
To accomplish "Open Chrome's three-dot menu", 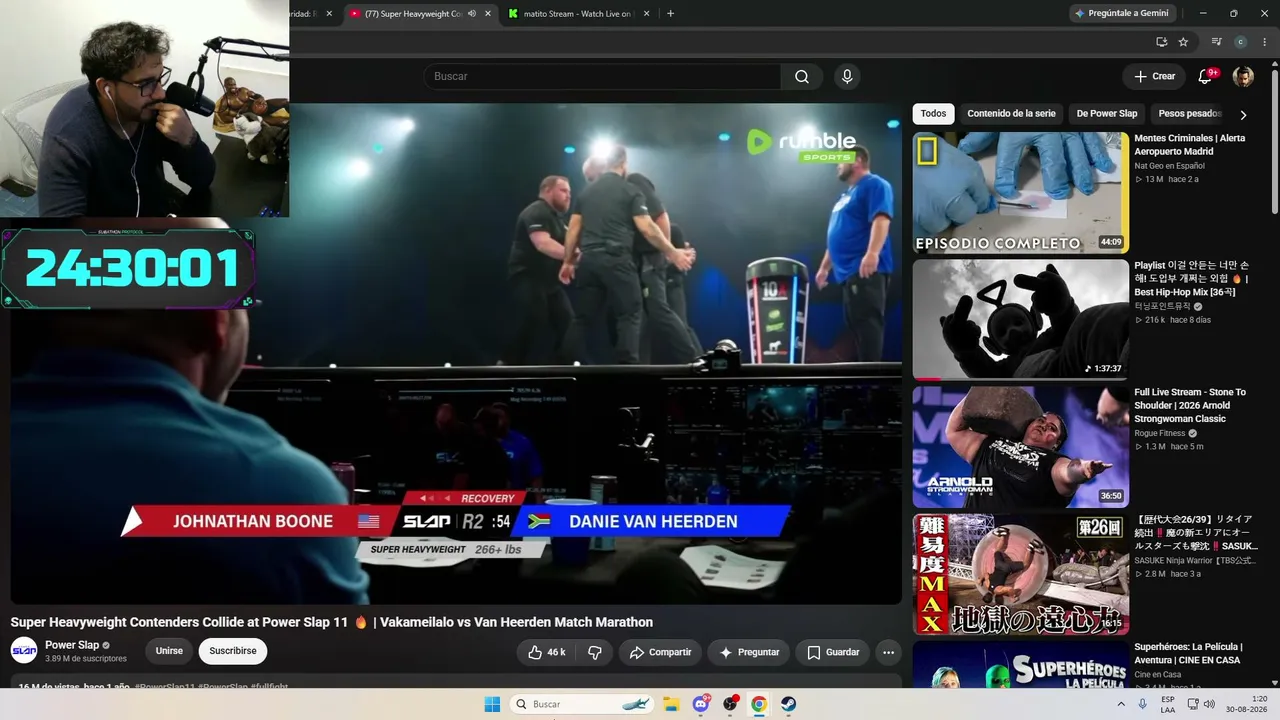I will click(1265, 42).
